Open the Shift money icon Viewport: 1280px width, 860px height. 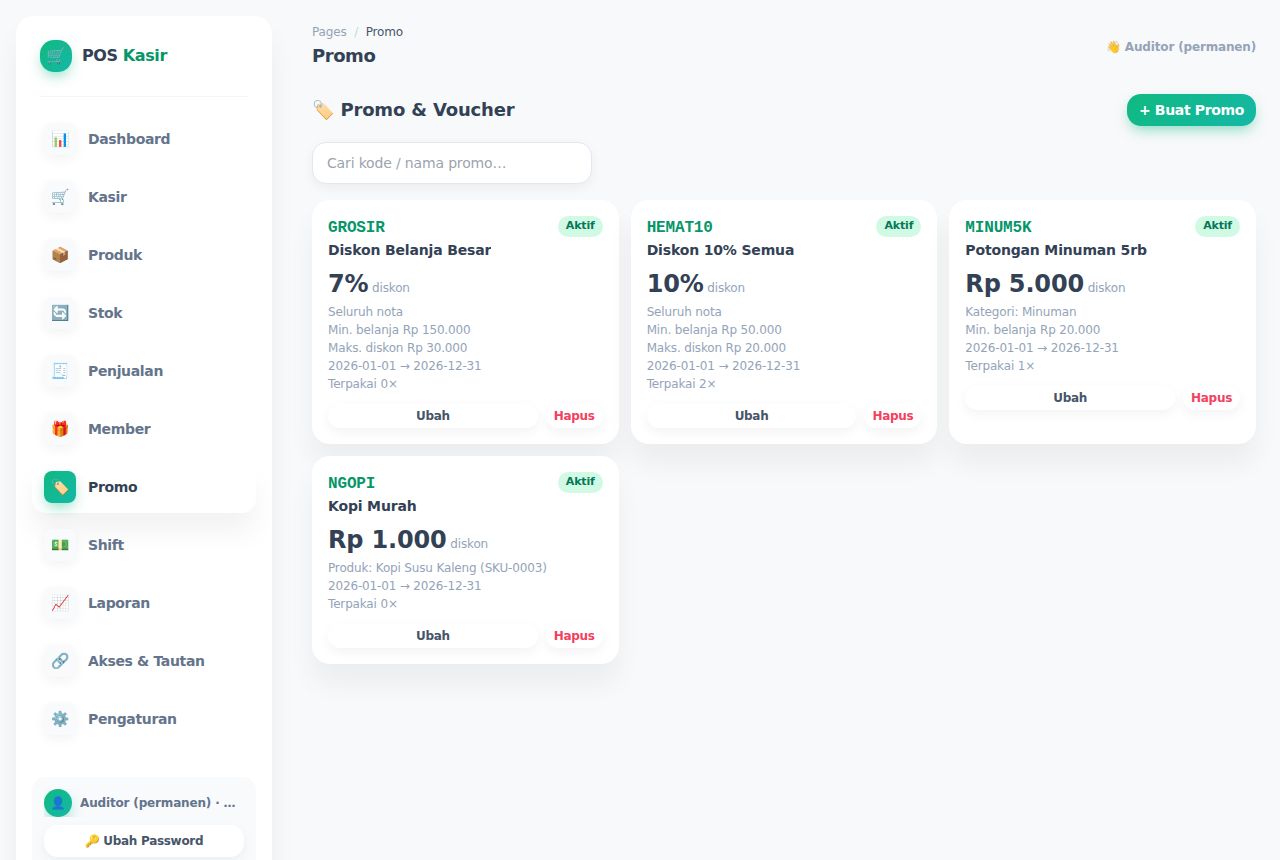pos(60,545)
